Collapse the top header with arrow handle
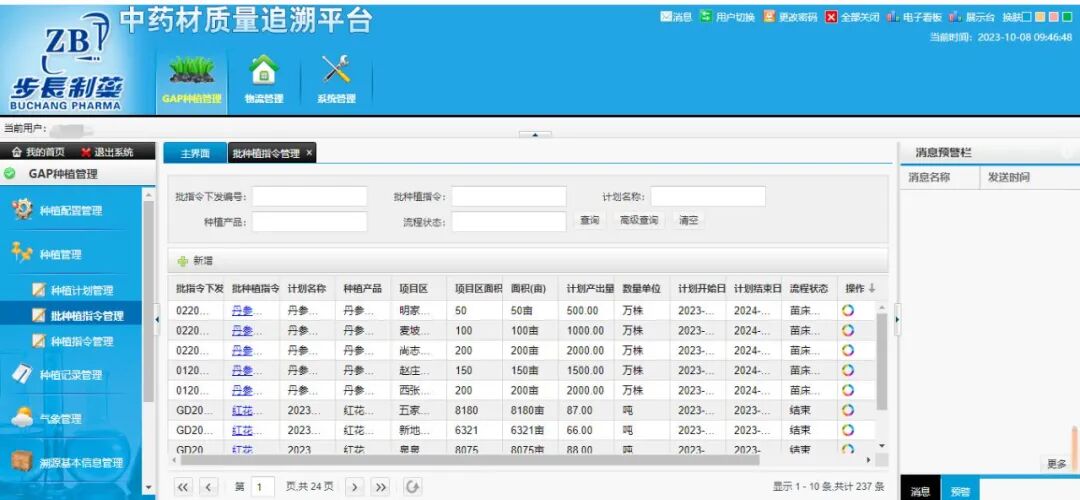Screen dimensions: 1080x500 (536, 135)
